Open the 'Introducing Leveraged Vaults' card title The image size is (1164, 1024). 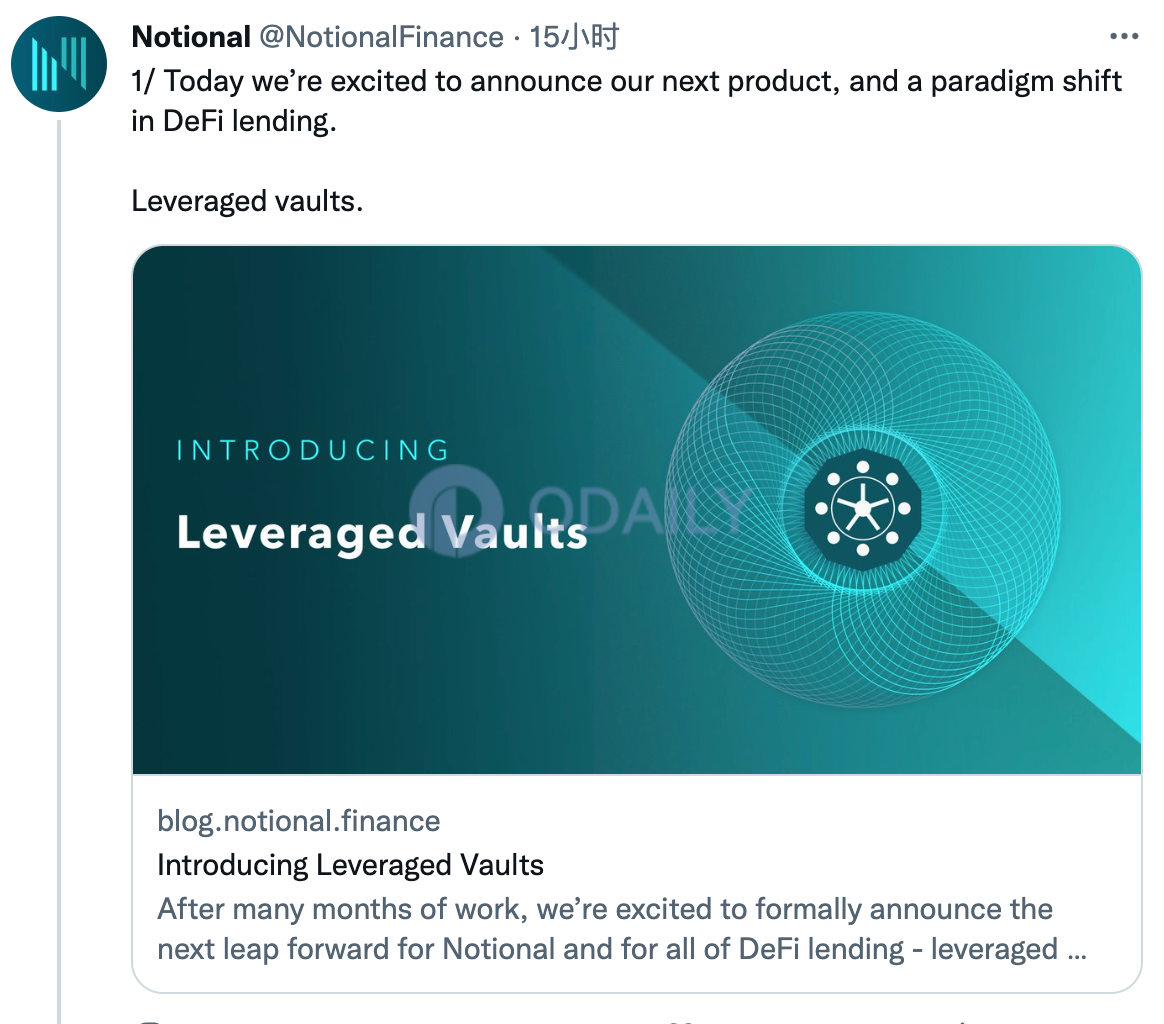click(350, 865)
